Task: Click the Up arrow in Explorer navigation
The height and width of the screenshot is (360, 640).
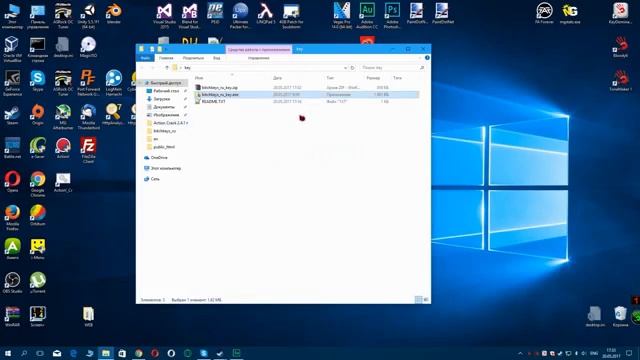Action: click(167, 68)
